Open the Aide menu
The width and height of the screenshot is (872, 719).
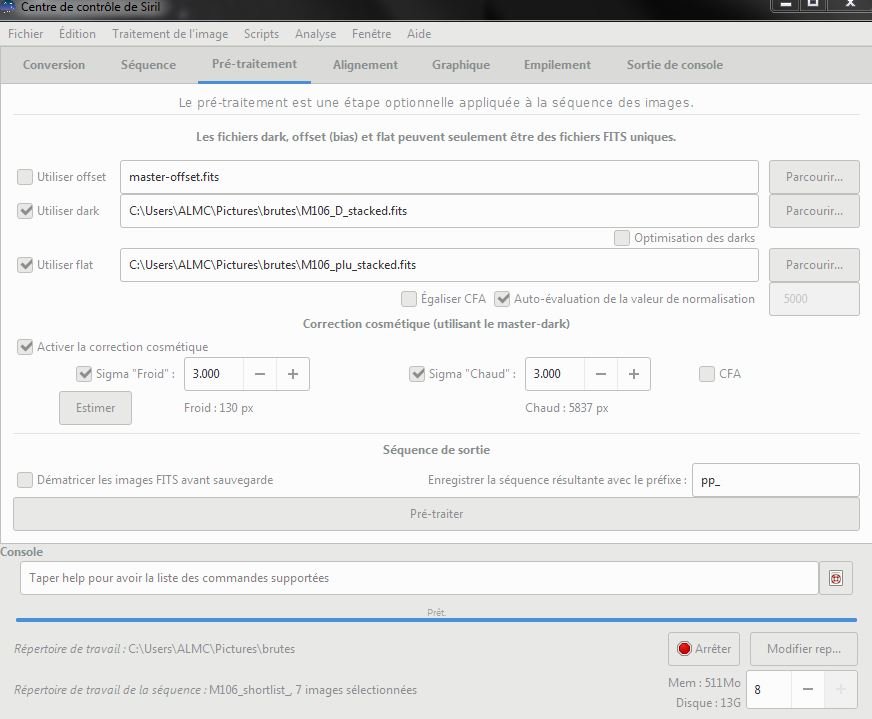(419, 34)
